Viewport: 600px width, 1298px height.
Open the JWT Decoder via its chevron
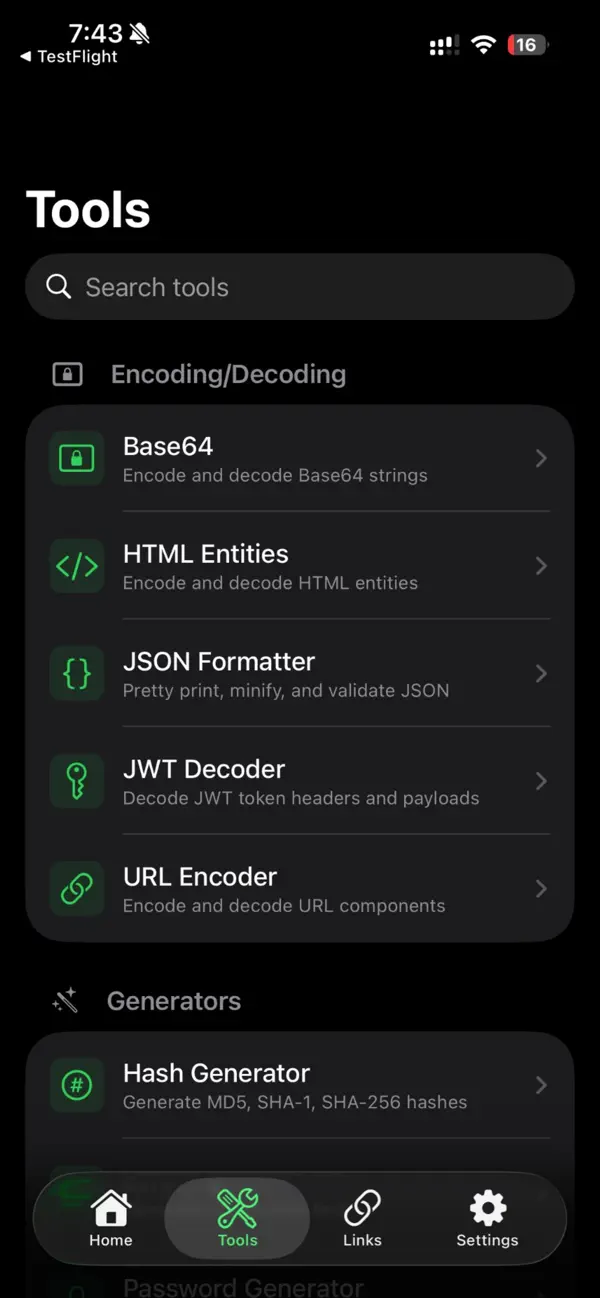541,781
